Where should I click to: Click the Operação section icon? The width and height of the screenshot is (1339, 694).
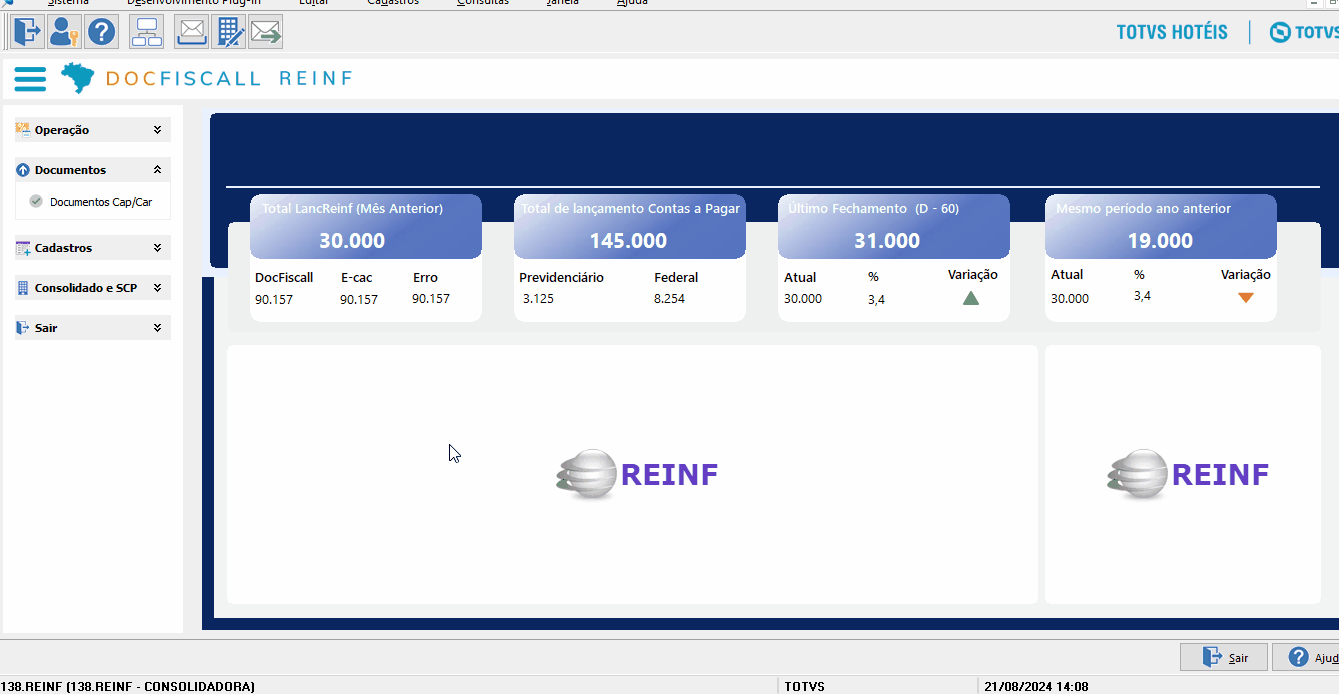click(x=23, y=129)
